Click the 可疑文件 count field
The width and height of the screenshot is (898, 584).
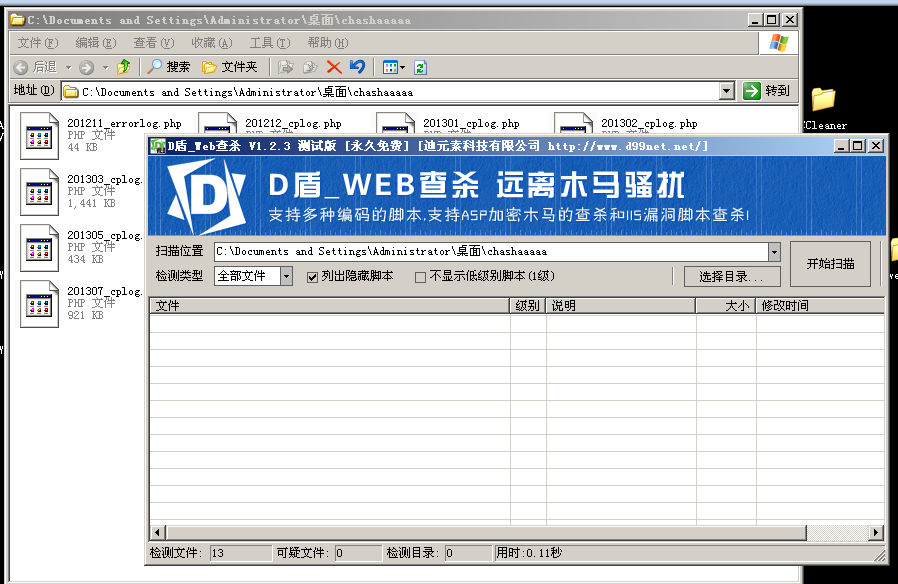(358, 553)
